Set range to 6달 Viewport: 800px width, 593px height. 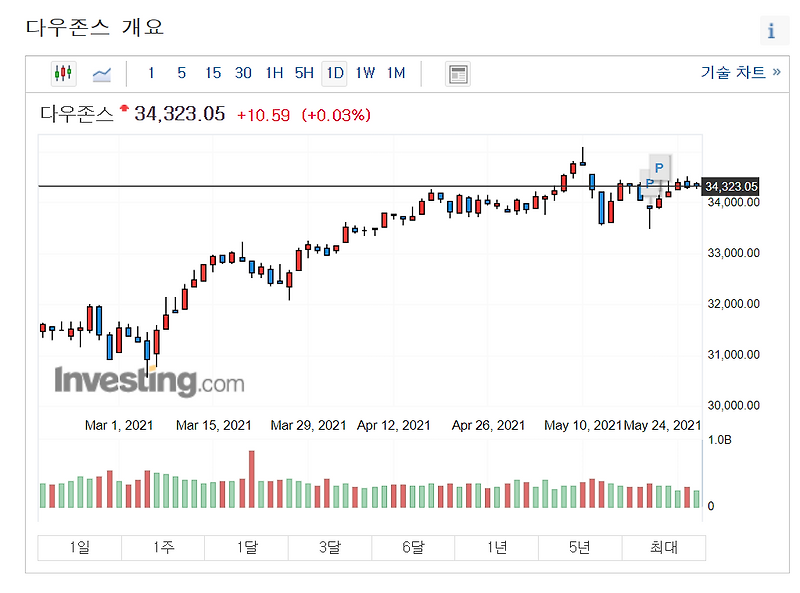(413, 548)
